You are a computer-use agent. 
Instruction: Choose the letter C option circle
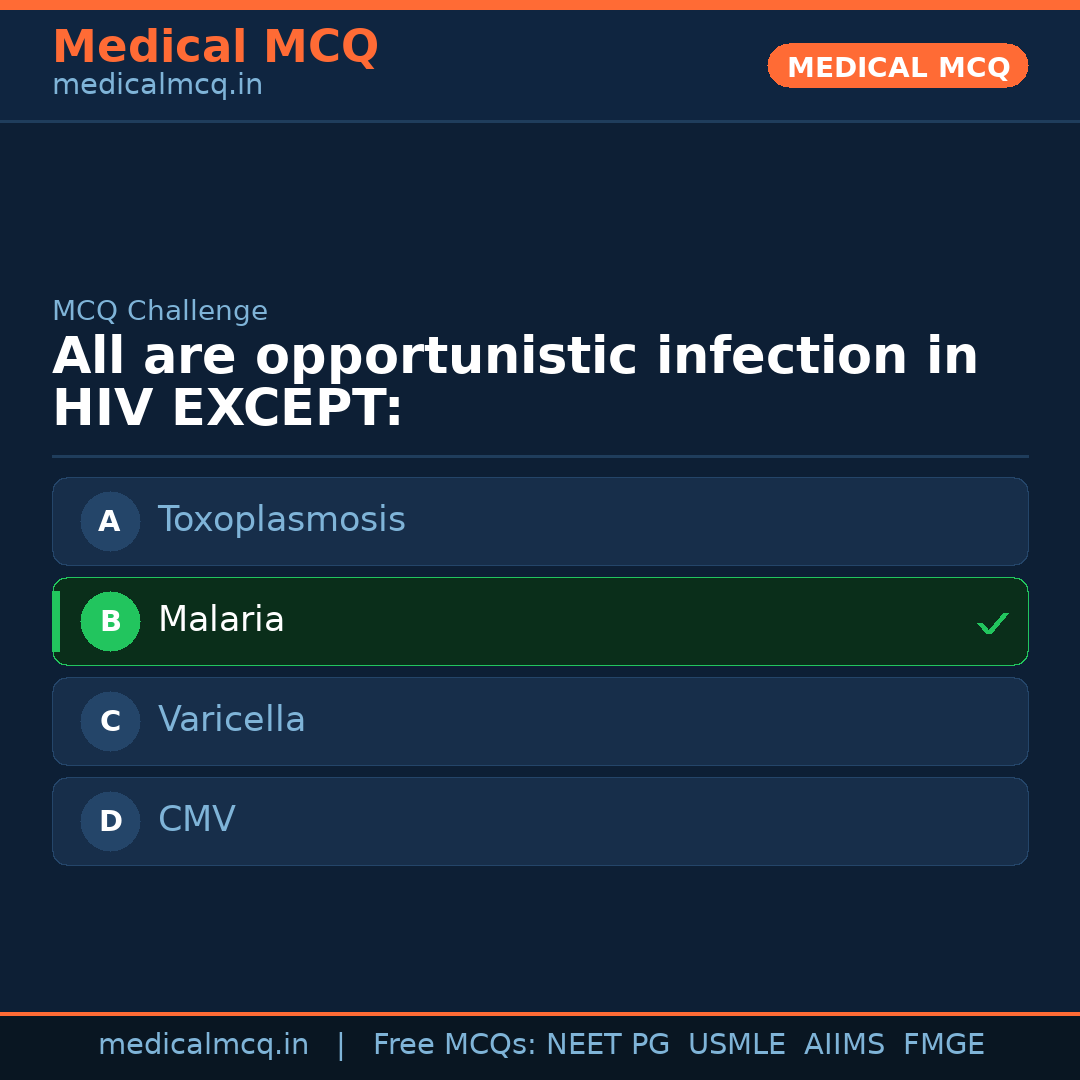[110, 721]
